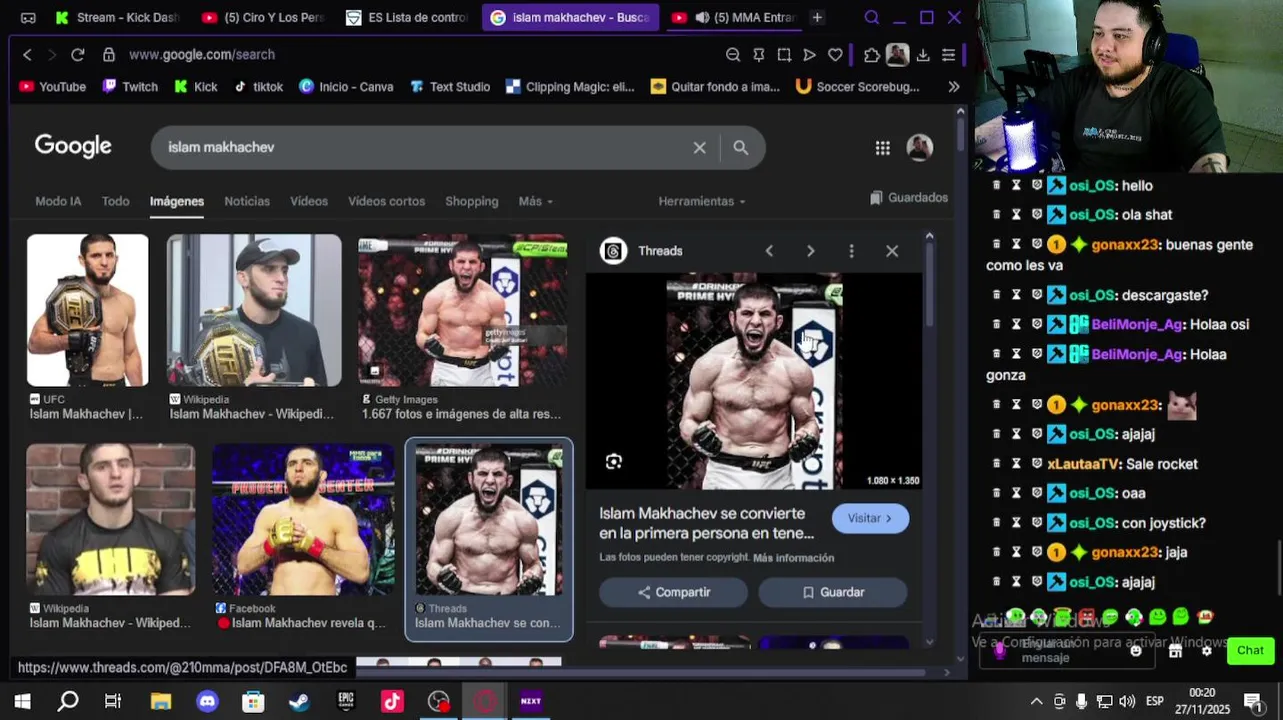
Task: Open the browser easy setup menu icon
Action: point(948,55)
